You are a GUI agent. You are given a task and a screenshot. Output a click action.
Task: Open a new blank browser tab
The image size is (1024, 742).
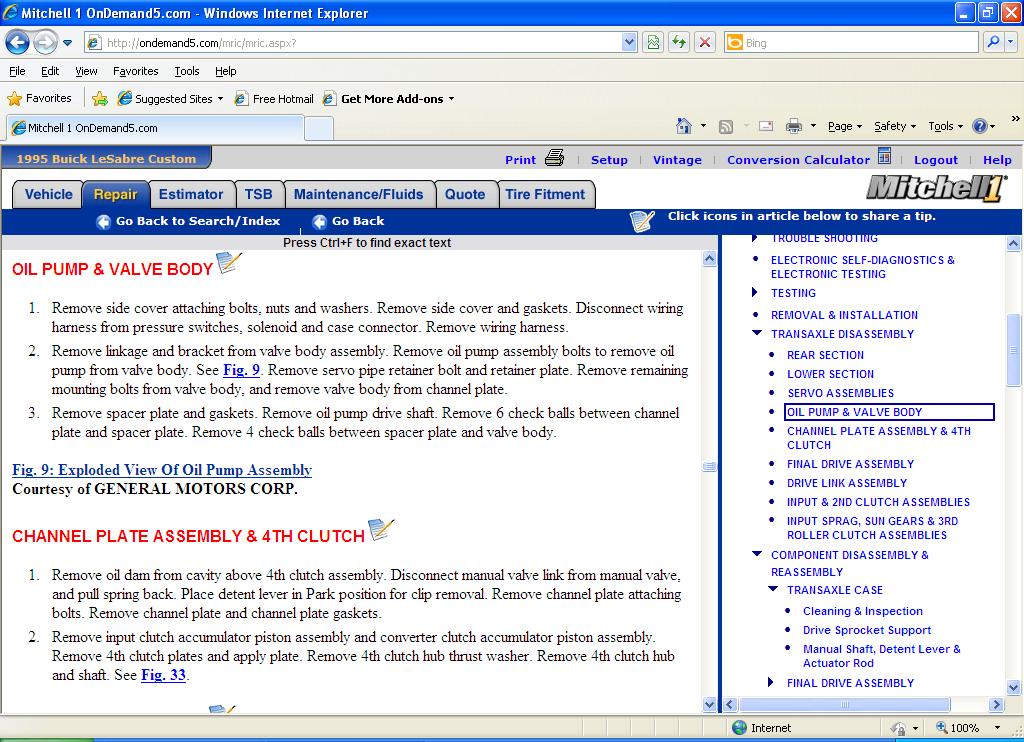(319, 128)
